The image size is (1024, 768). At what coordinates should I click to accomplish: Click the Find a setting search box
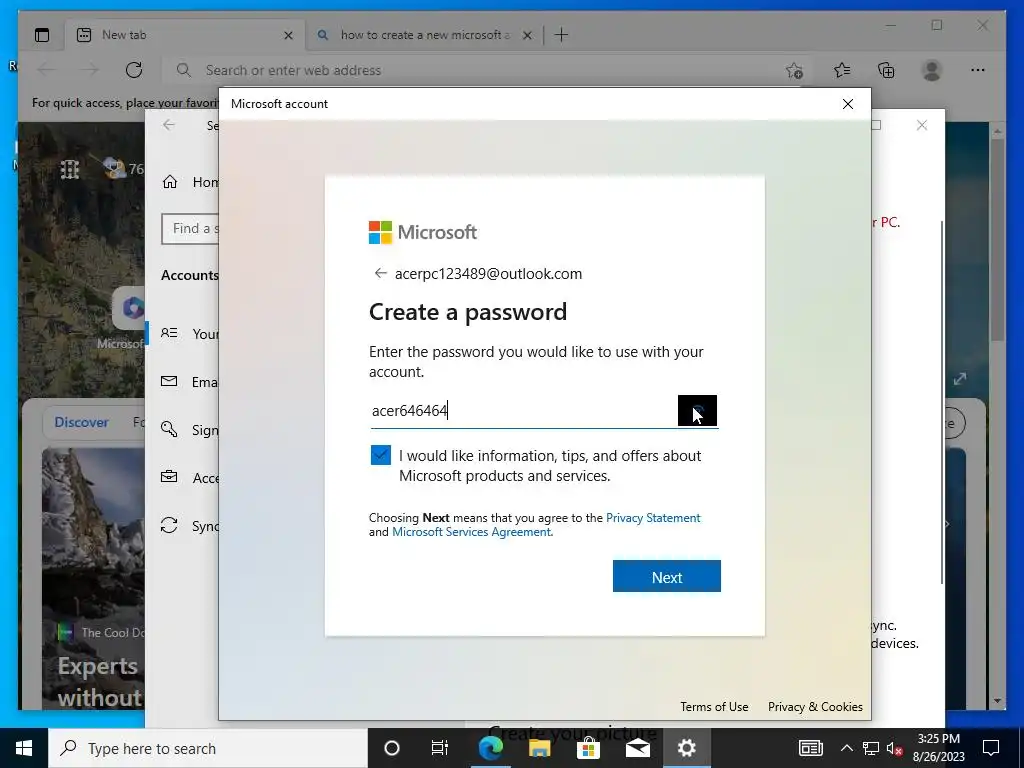click(x=190, y=229)
